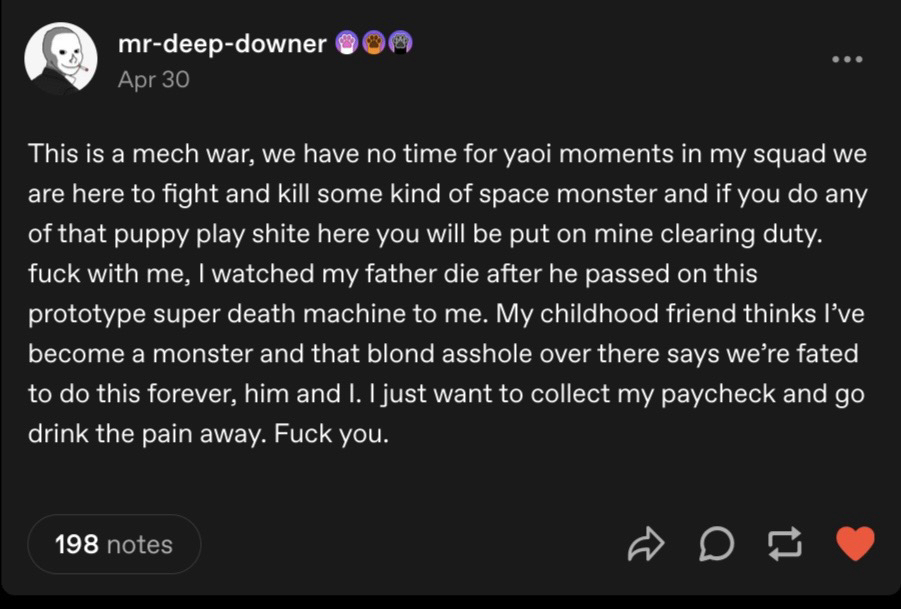Click the Apr 30 post date
The width and height of the screenshot is (901, 609).
153,79
